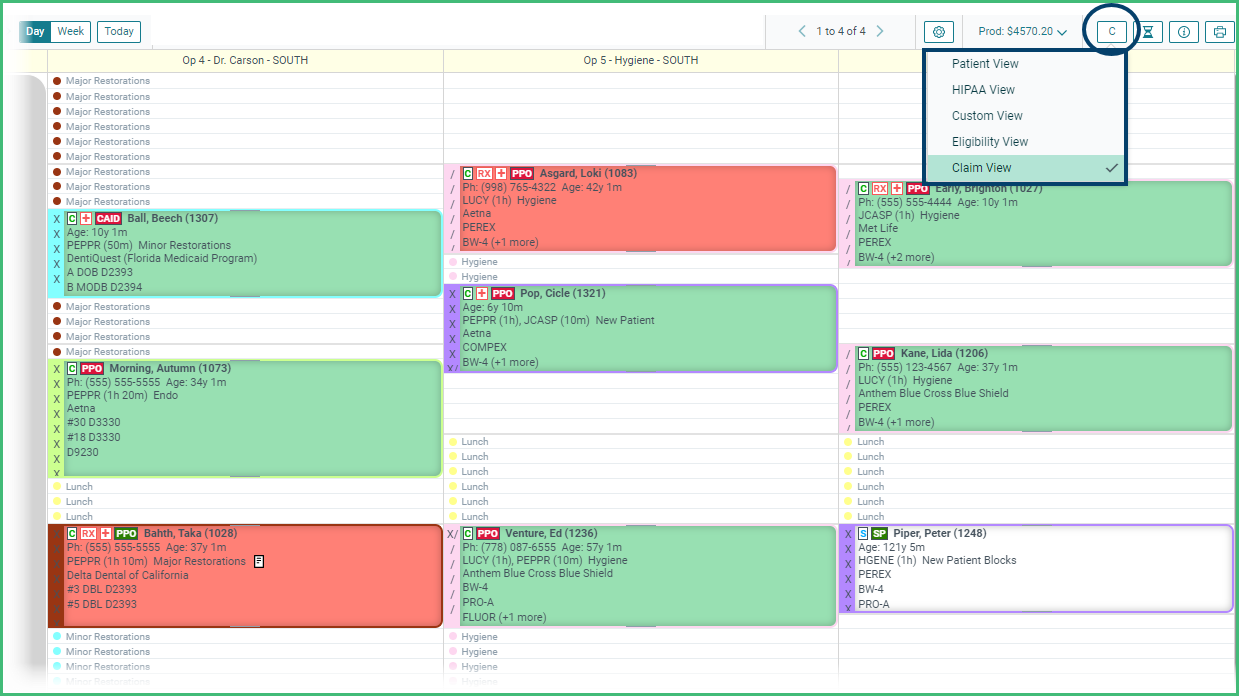Click the info circle icon on the toolbar
Screen dimensions: 1239x696
click(x=1183, y=31)
